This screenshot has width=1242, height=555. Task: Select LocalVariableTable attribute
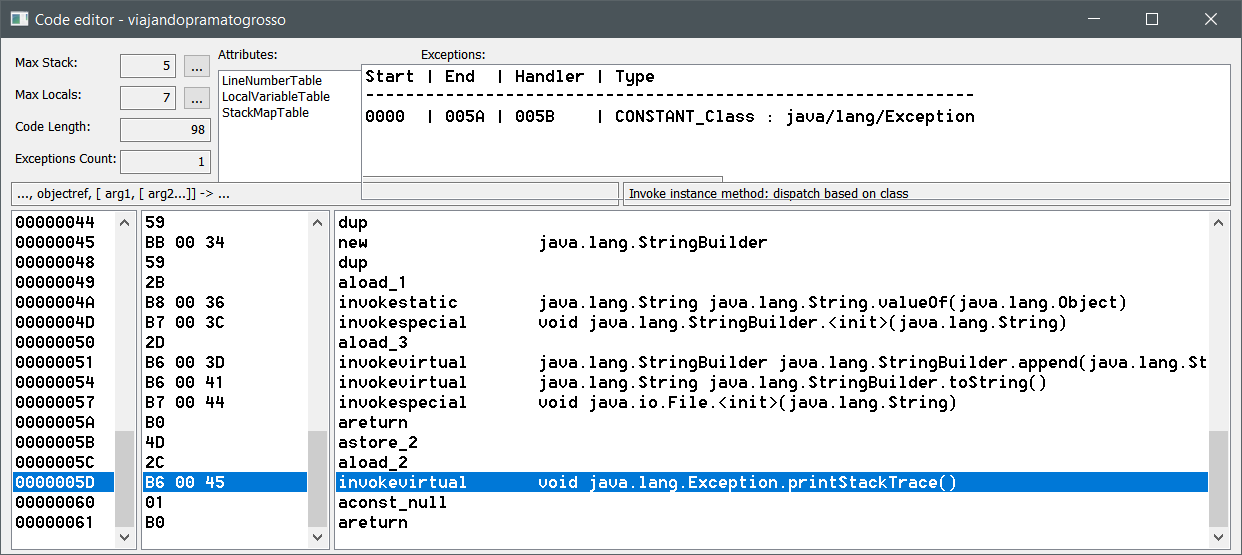point(275,97)
